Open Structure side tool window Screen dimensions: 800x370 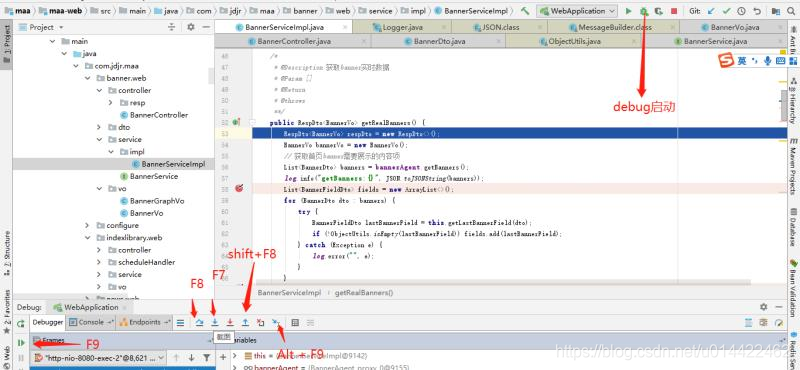(x=7, y=253)
